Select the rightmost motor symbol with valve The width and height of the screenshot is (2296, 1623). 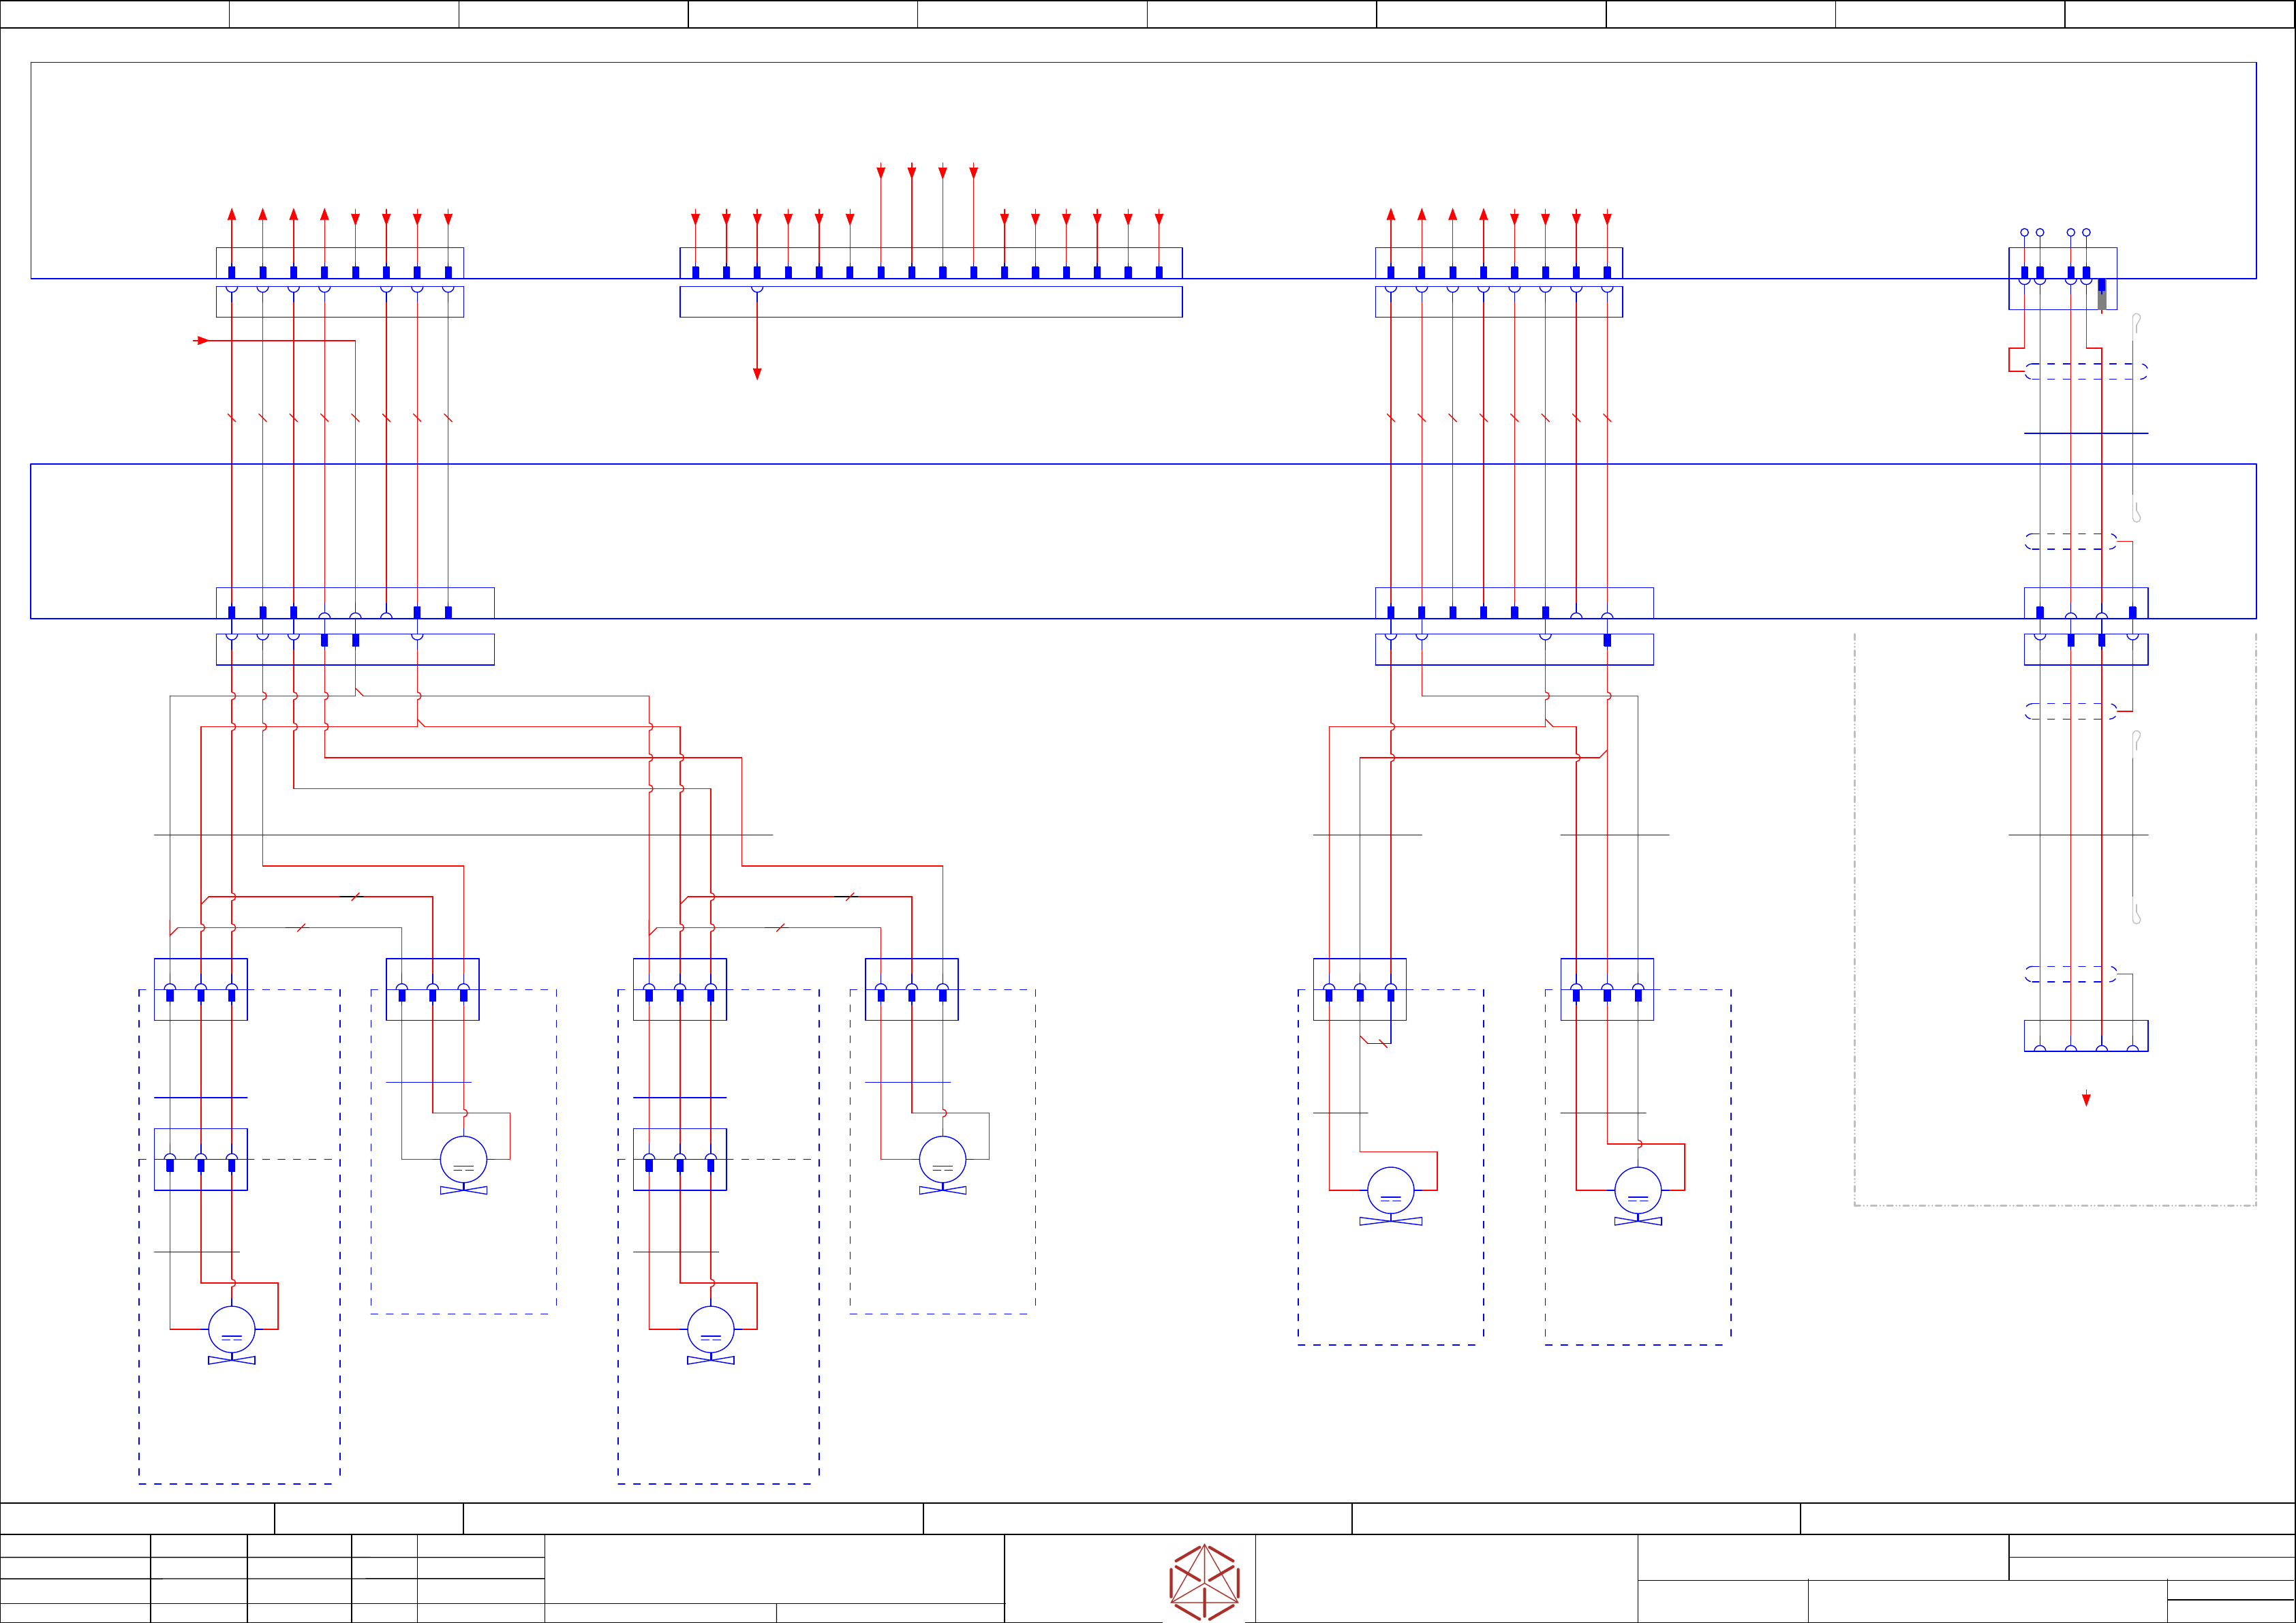coord(1637,1191)
